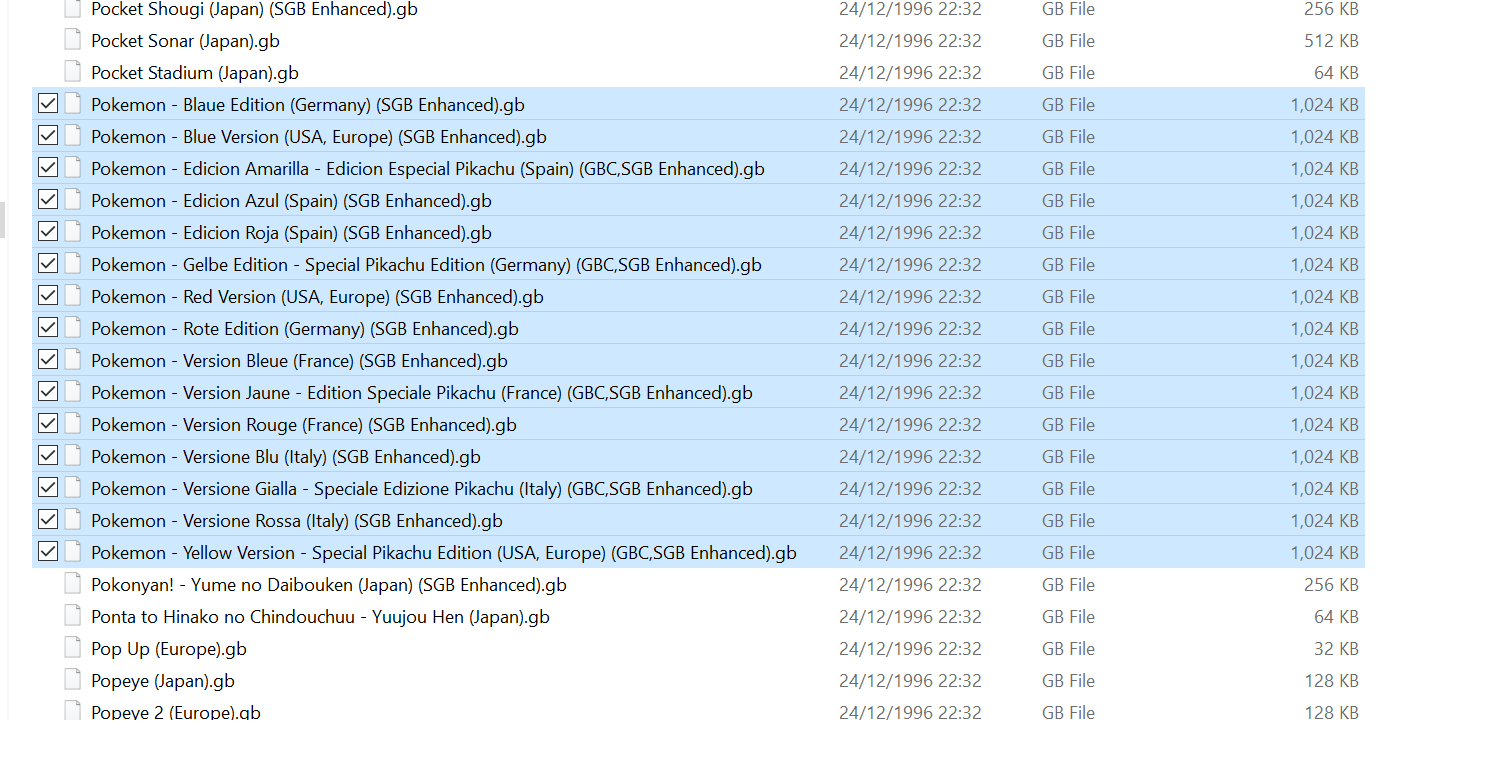Click file icon of Pocket Stadium (Japan).gb
The image size is (1510, 784).
(72, 72)
